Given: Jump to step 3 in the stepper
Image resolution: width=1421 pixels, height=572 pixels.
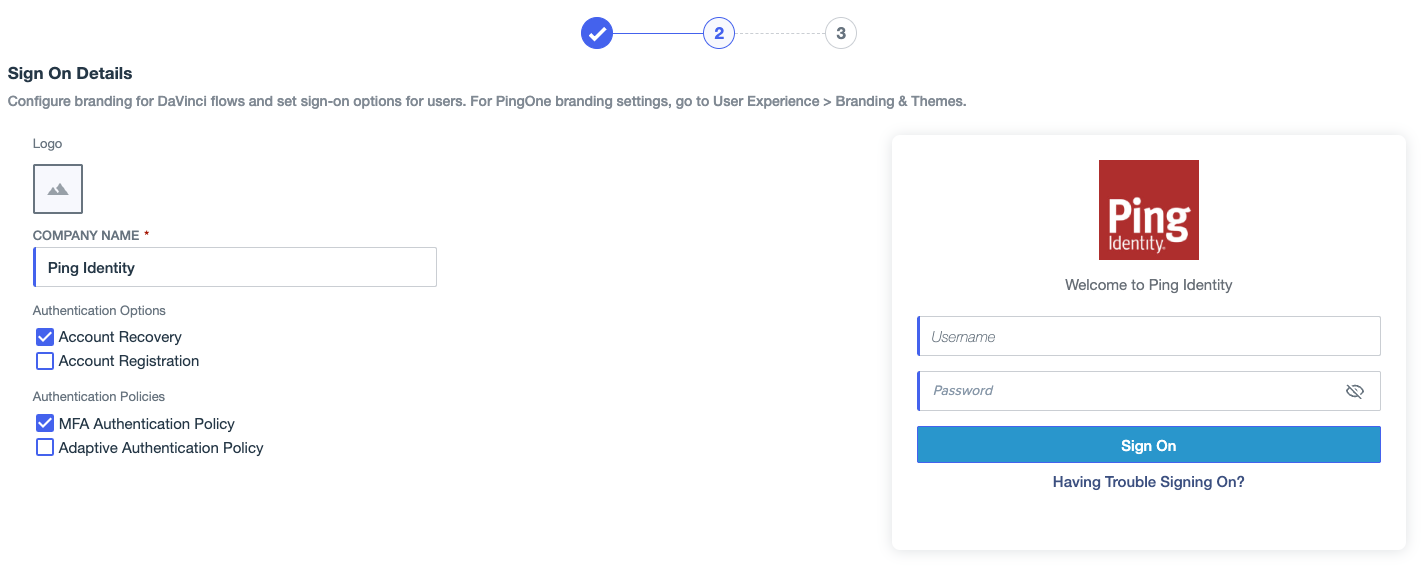Looking at the screenshot, I should point(841,33).
